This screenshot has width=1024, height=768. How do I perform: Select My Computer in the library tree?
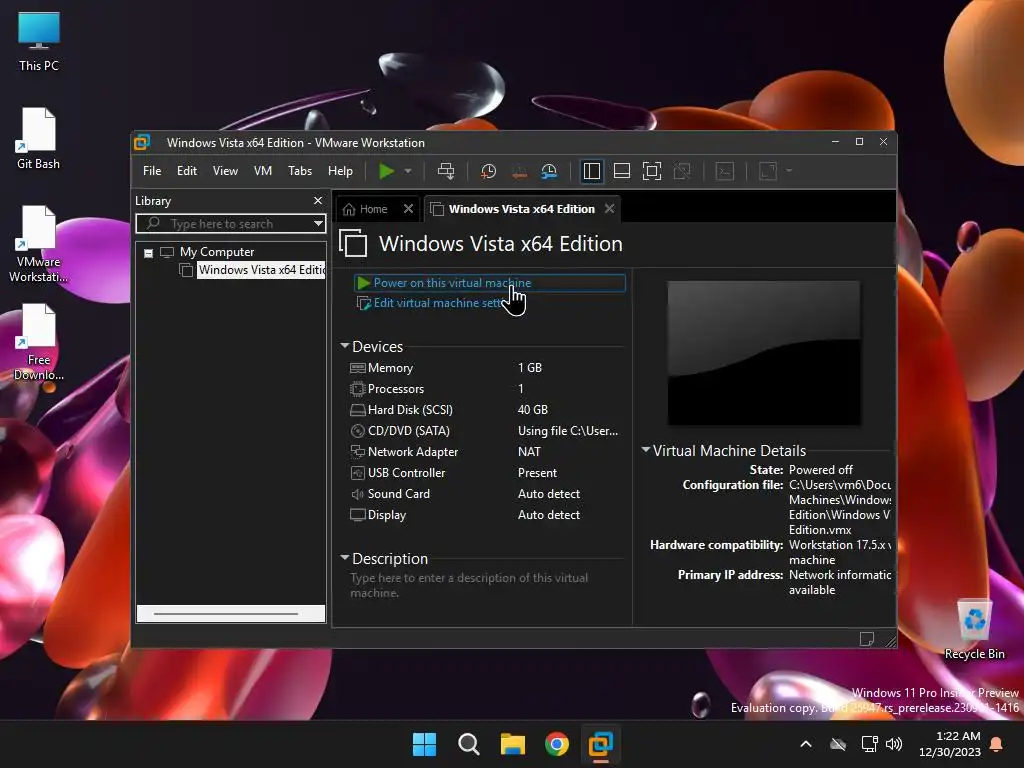217,252
